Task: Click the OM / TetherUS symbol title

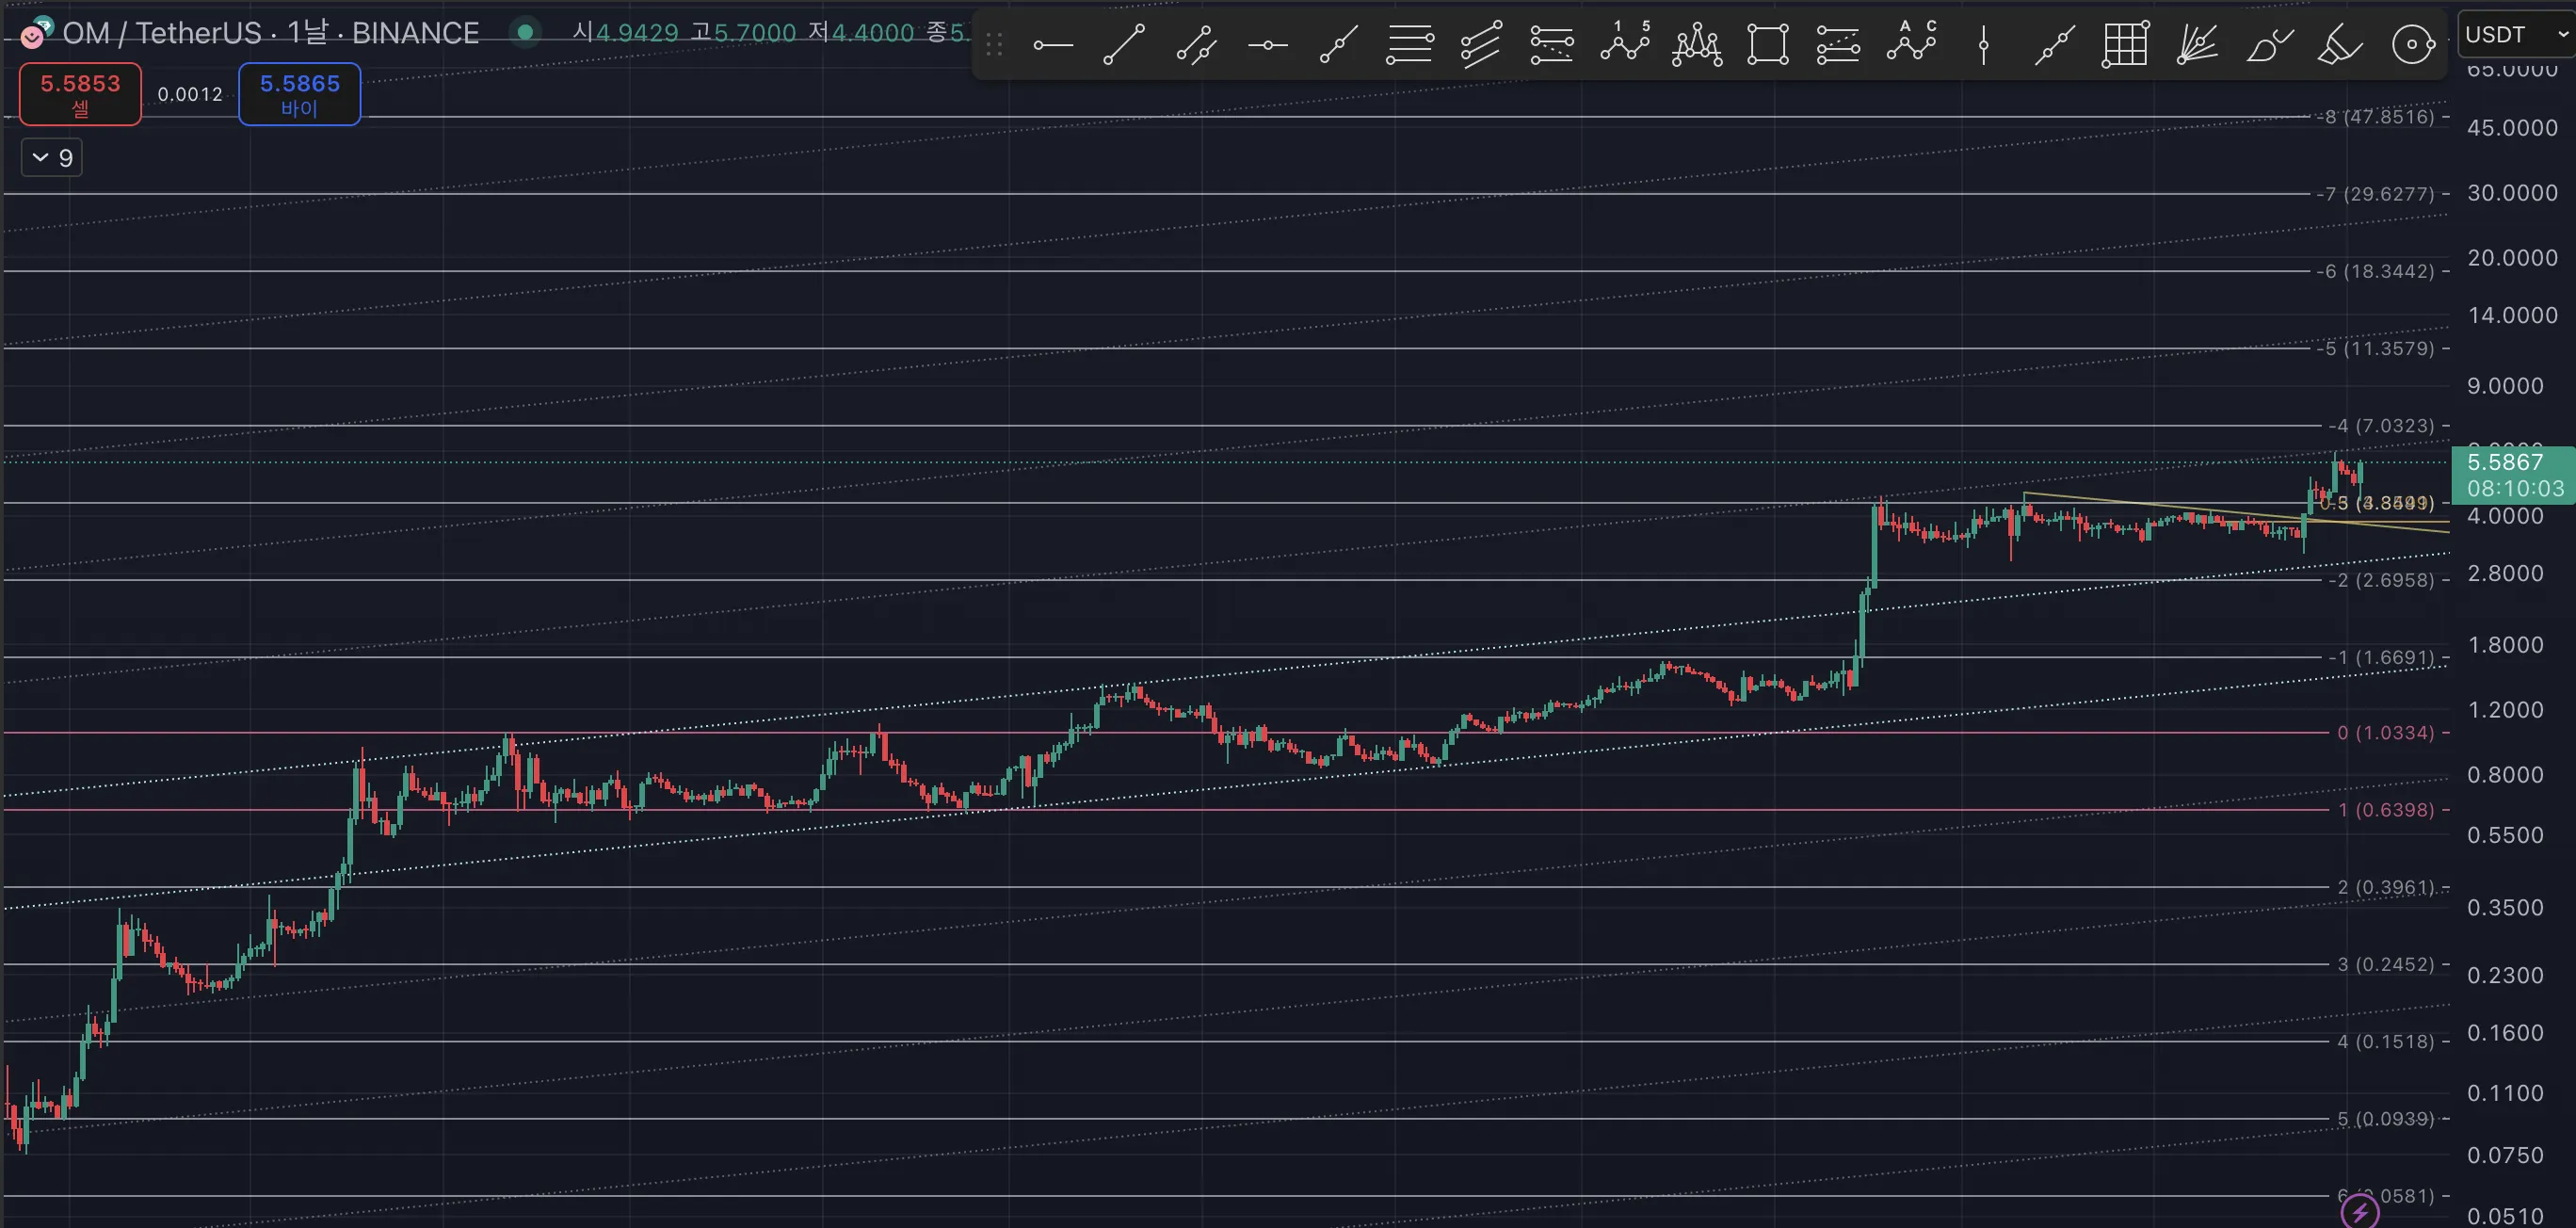Action: [x=162, y=33]
